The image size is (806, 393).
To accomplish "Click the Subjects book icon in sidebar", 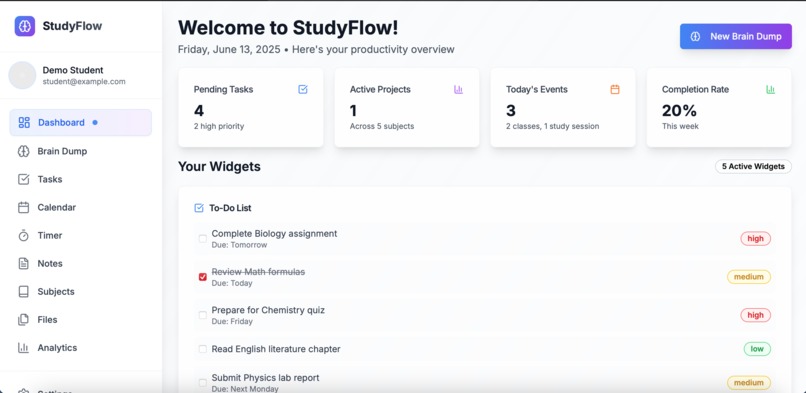I will tap(24, 292).
